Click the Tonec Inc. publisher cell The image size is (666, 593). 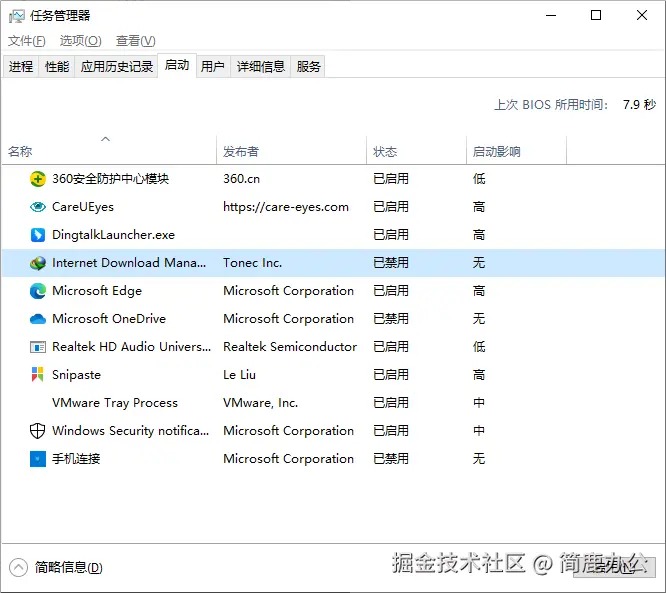coord(253,263)
